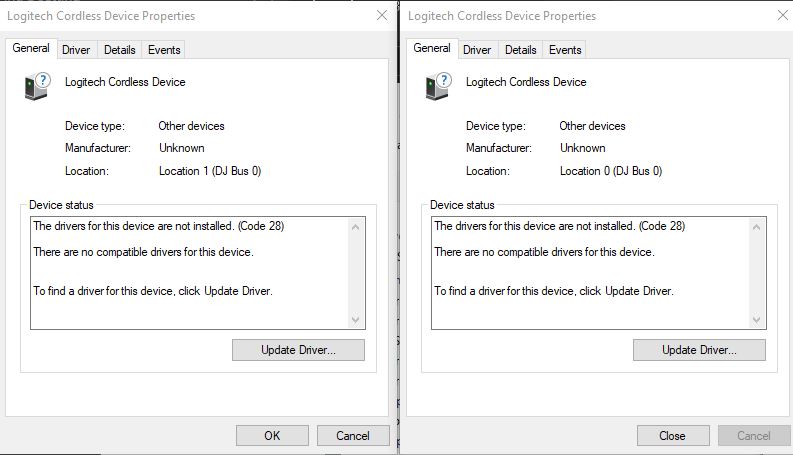
Task: Close the right Properties window with X
Action: (783, 16)
